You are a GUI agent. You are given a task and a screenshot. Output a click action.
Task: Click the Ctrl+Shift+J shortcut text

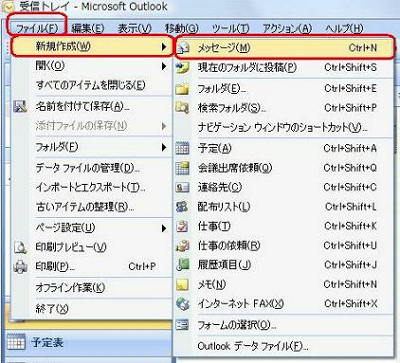coord(351,265)
